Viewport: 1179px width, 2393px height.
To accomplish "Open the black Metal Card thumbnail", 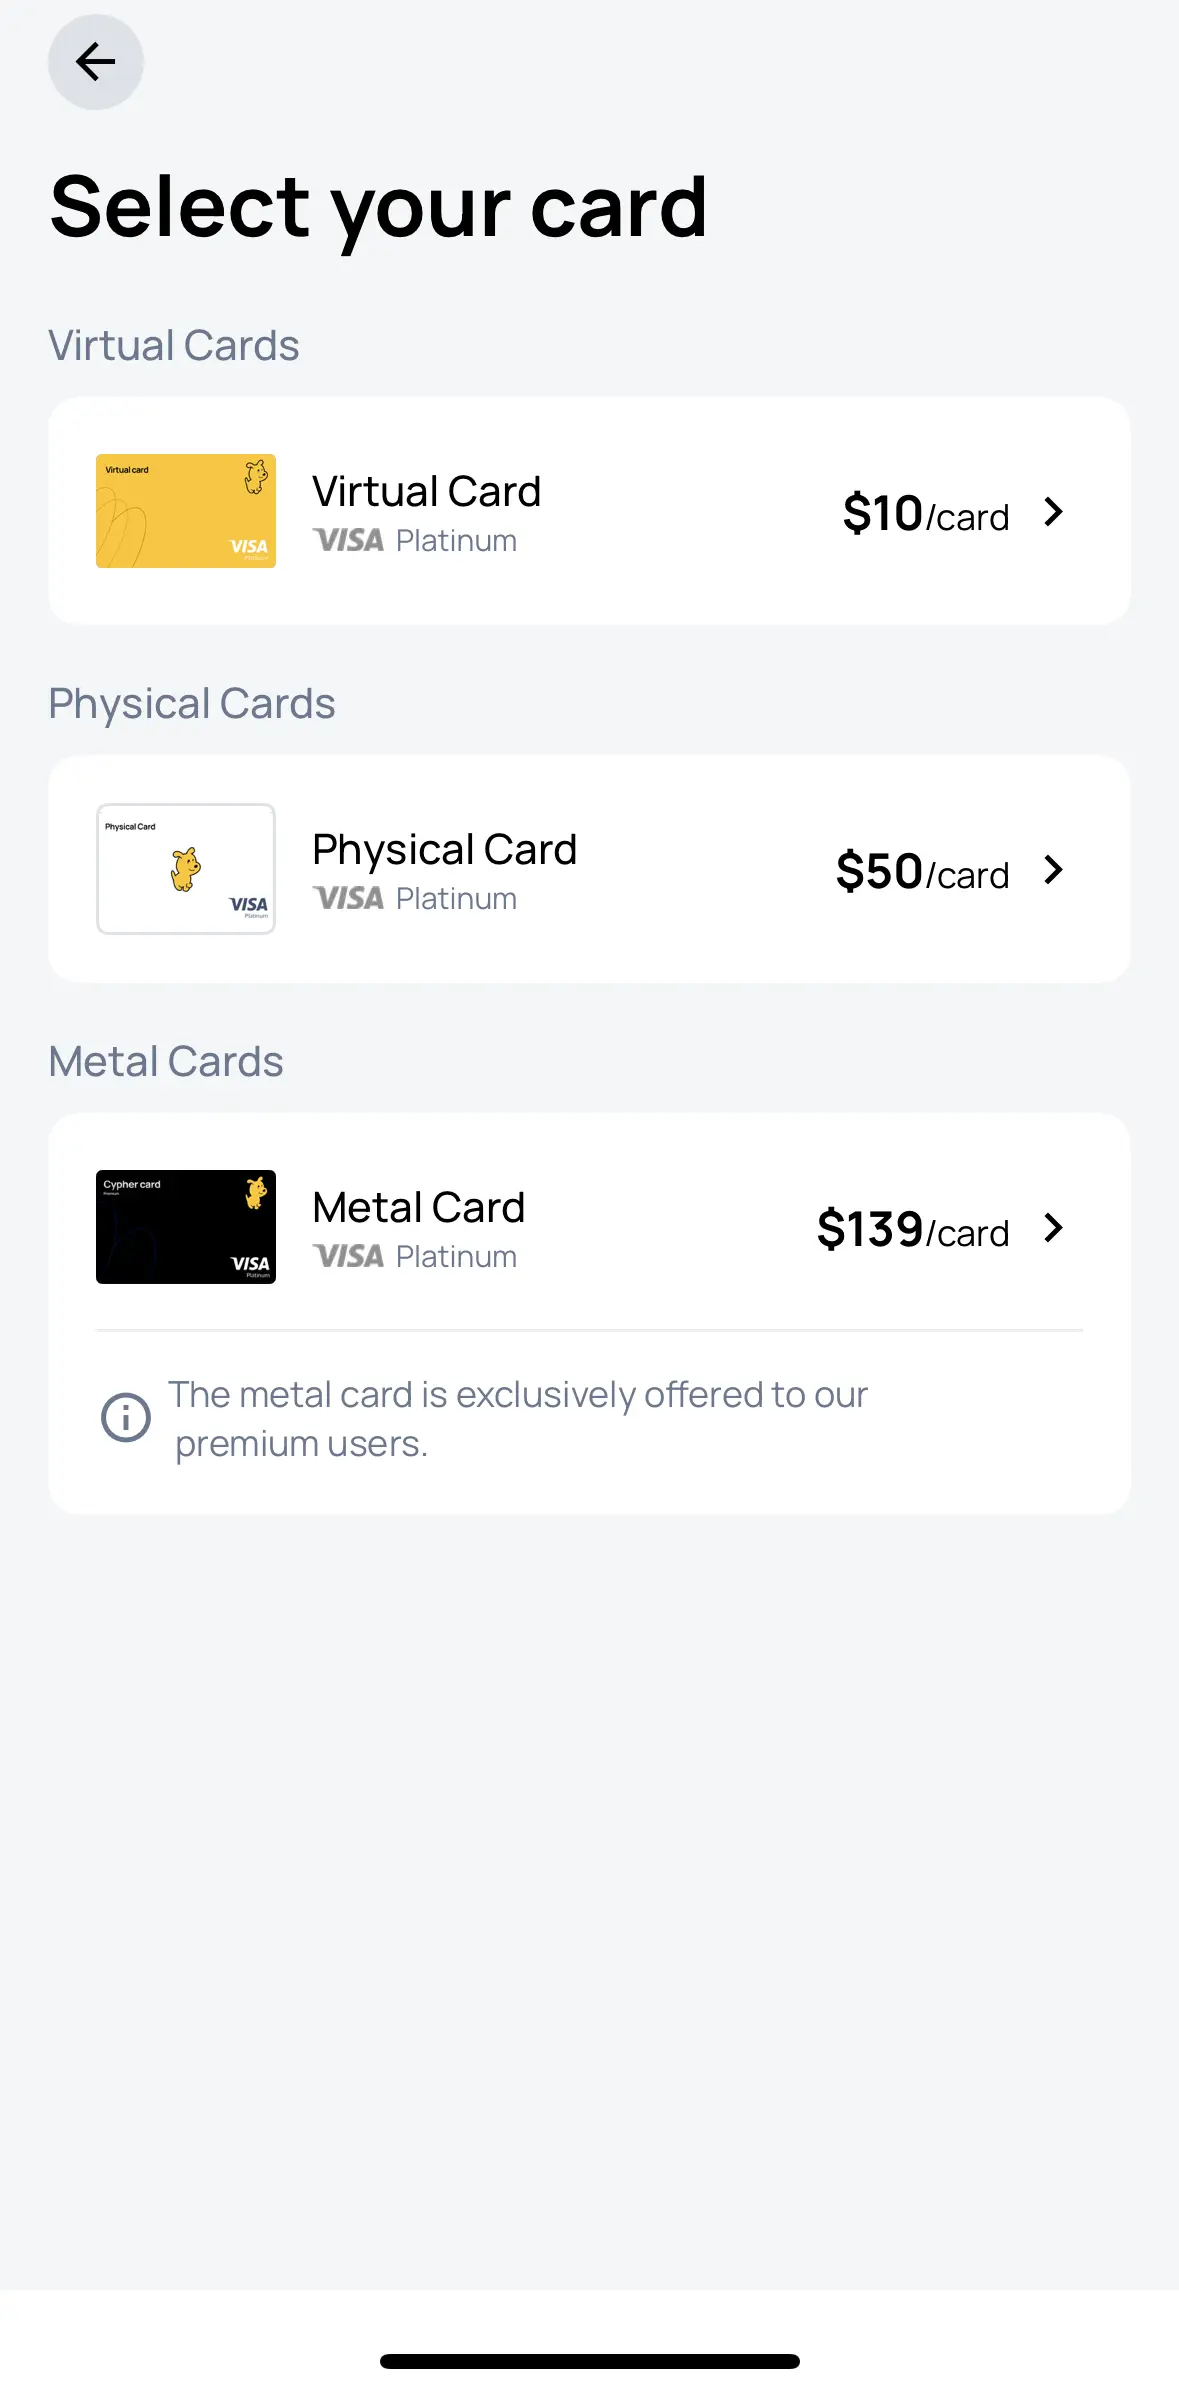I will [x=186, y=1227].
